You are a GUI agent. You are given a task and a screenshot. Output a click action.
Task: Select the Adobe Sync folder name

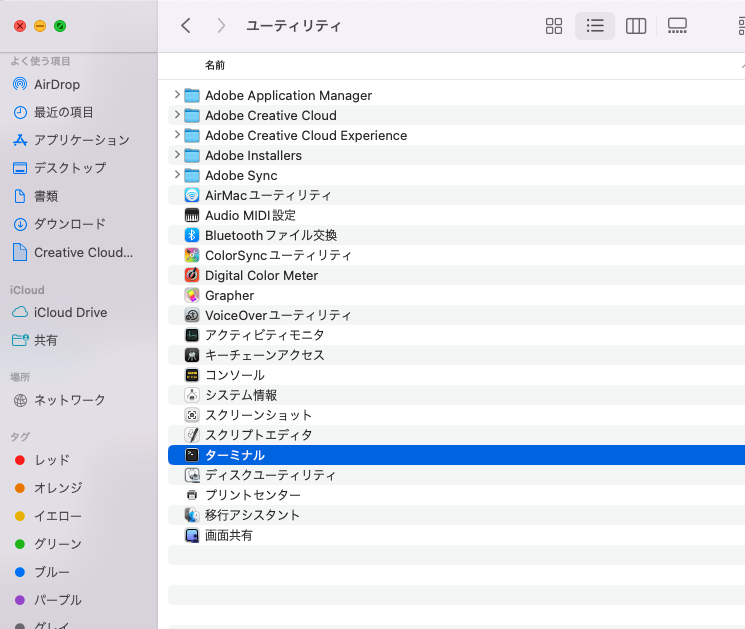(x=241, y=175)
